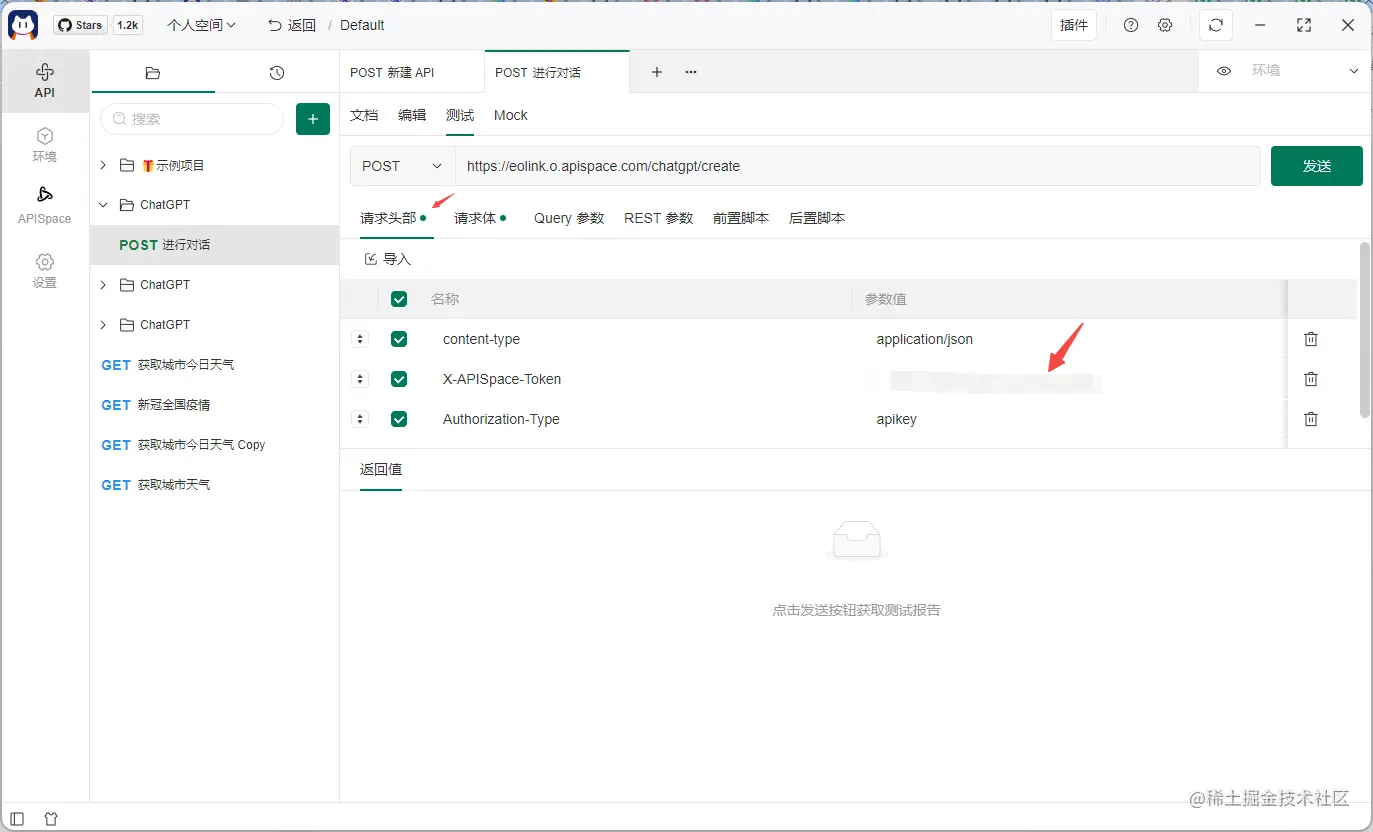Open APISpace in the sidebar
This screenshot has width=1373, height=832.
click(44, 206)
